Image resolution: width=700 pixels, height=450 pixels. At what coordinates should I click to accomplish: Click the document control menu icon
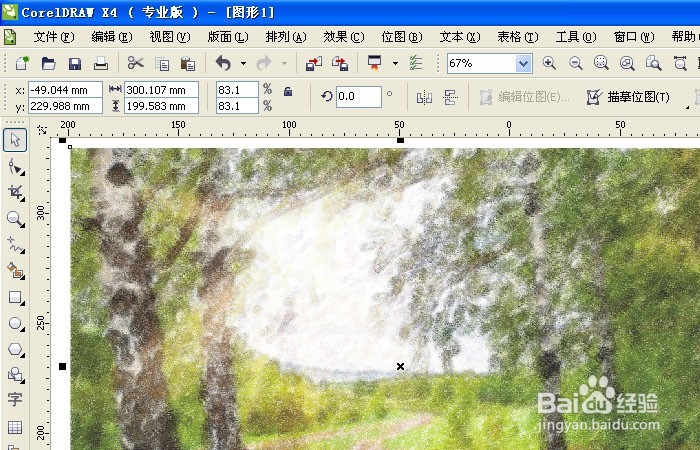9,37
